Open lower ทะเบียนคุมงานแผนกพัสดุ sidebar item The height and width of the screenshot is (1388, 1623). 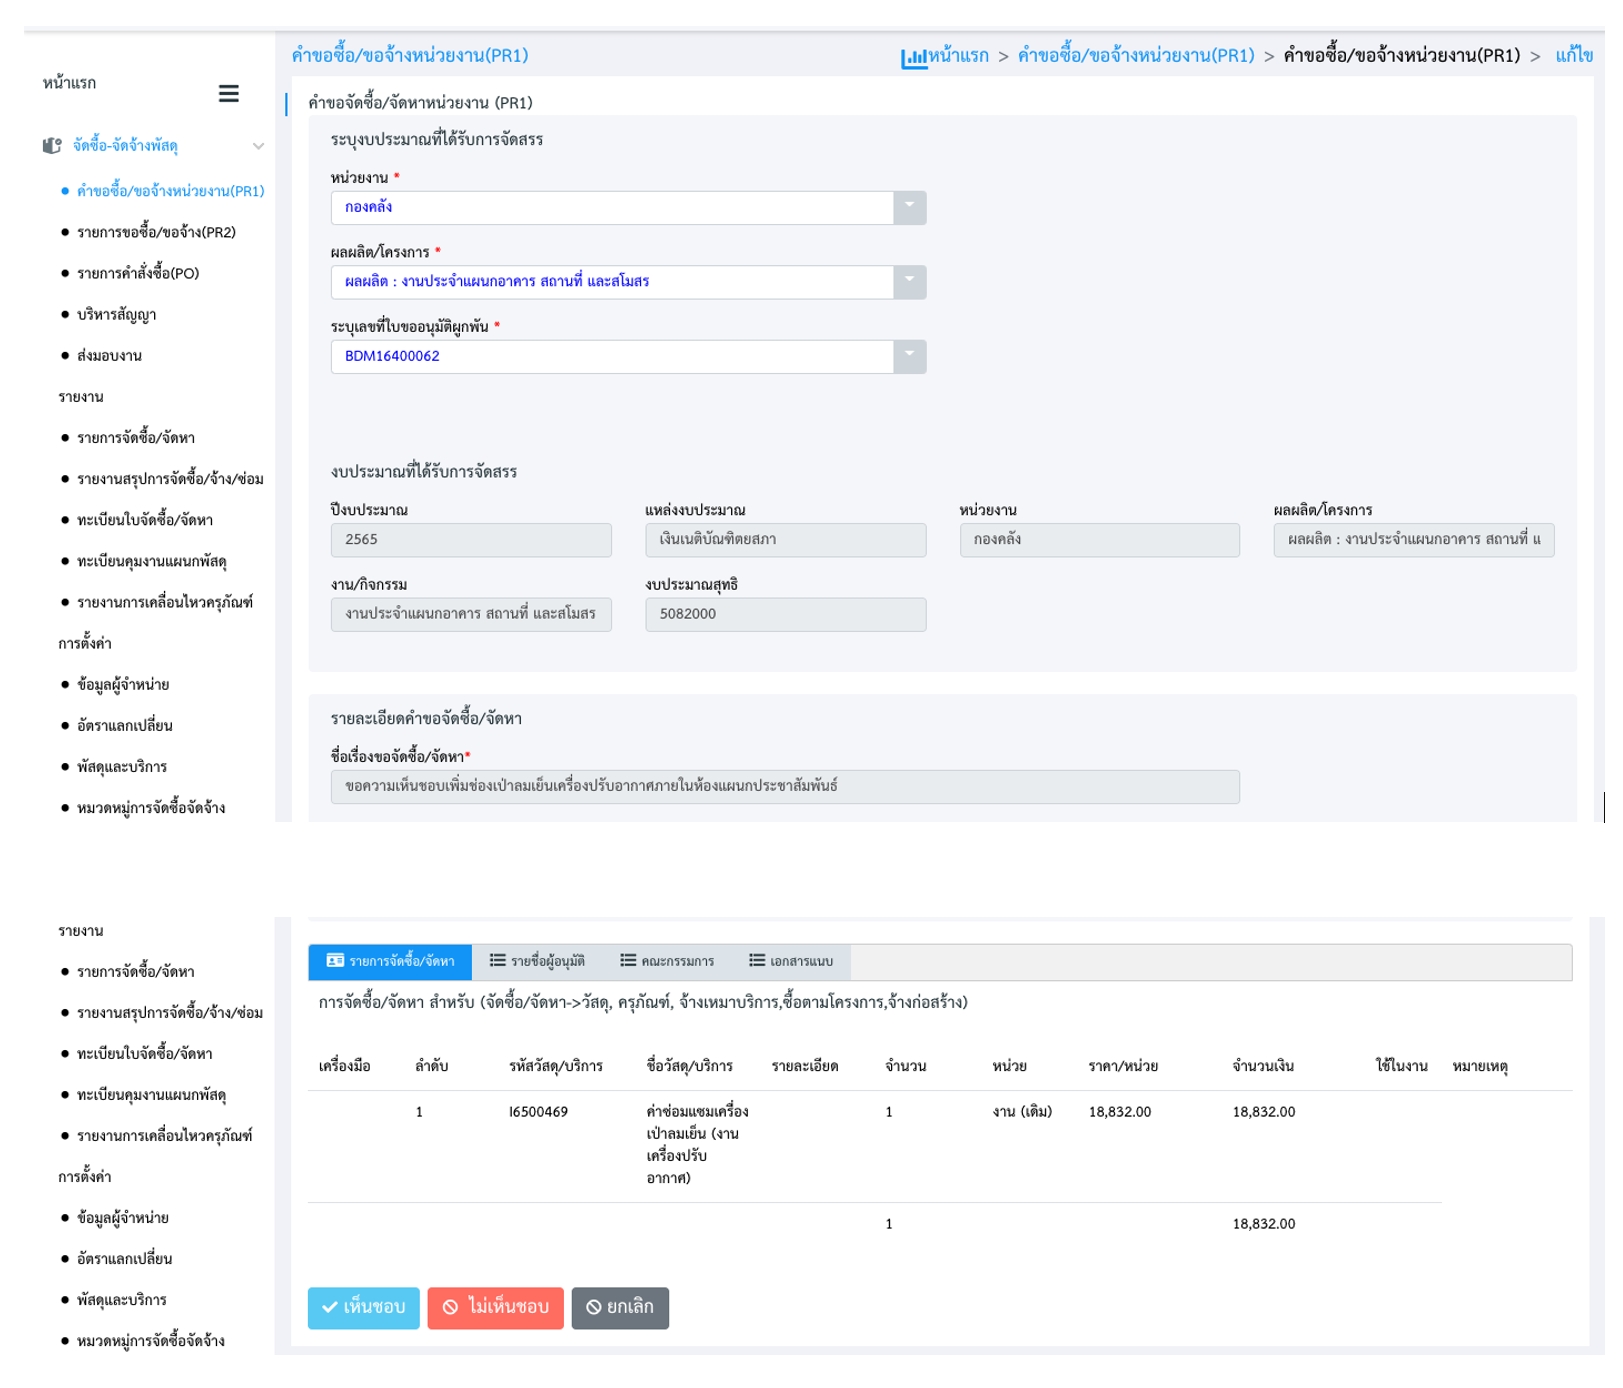(151, 1095)
